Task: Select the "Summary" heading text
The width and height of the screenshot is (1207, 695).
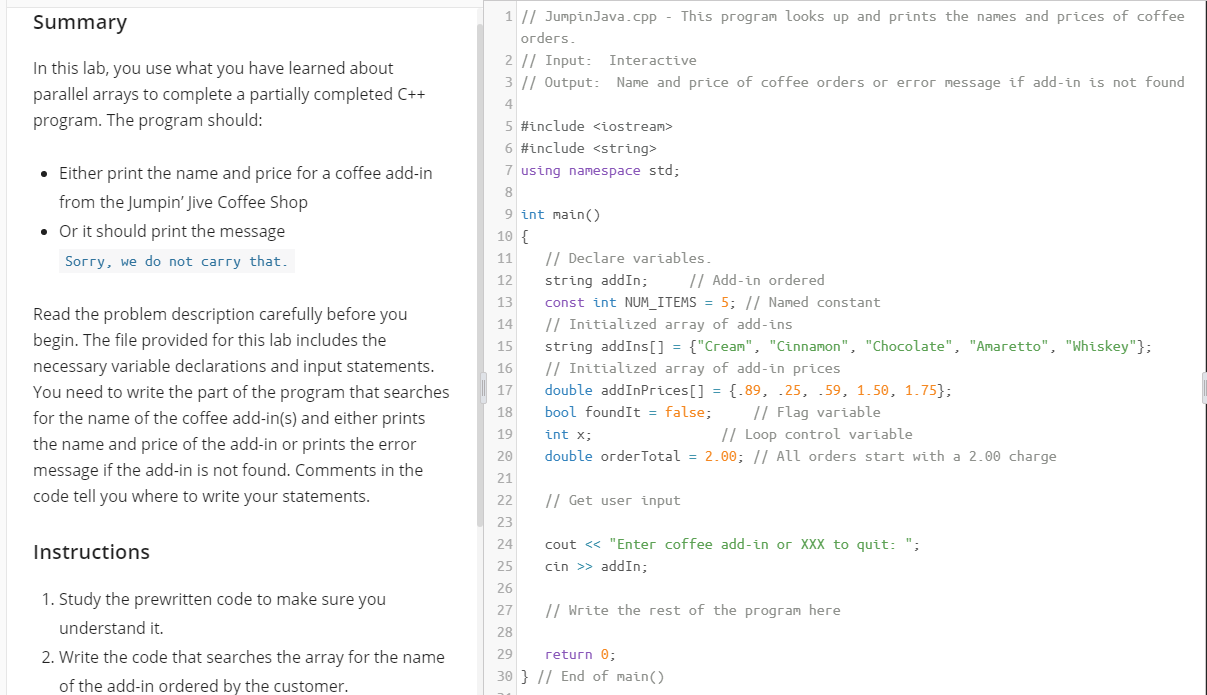Action: click(x=80, y=22)
